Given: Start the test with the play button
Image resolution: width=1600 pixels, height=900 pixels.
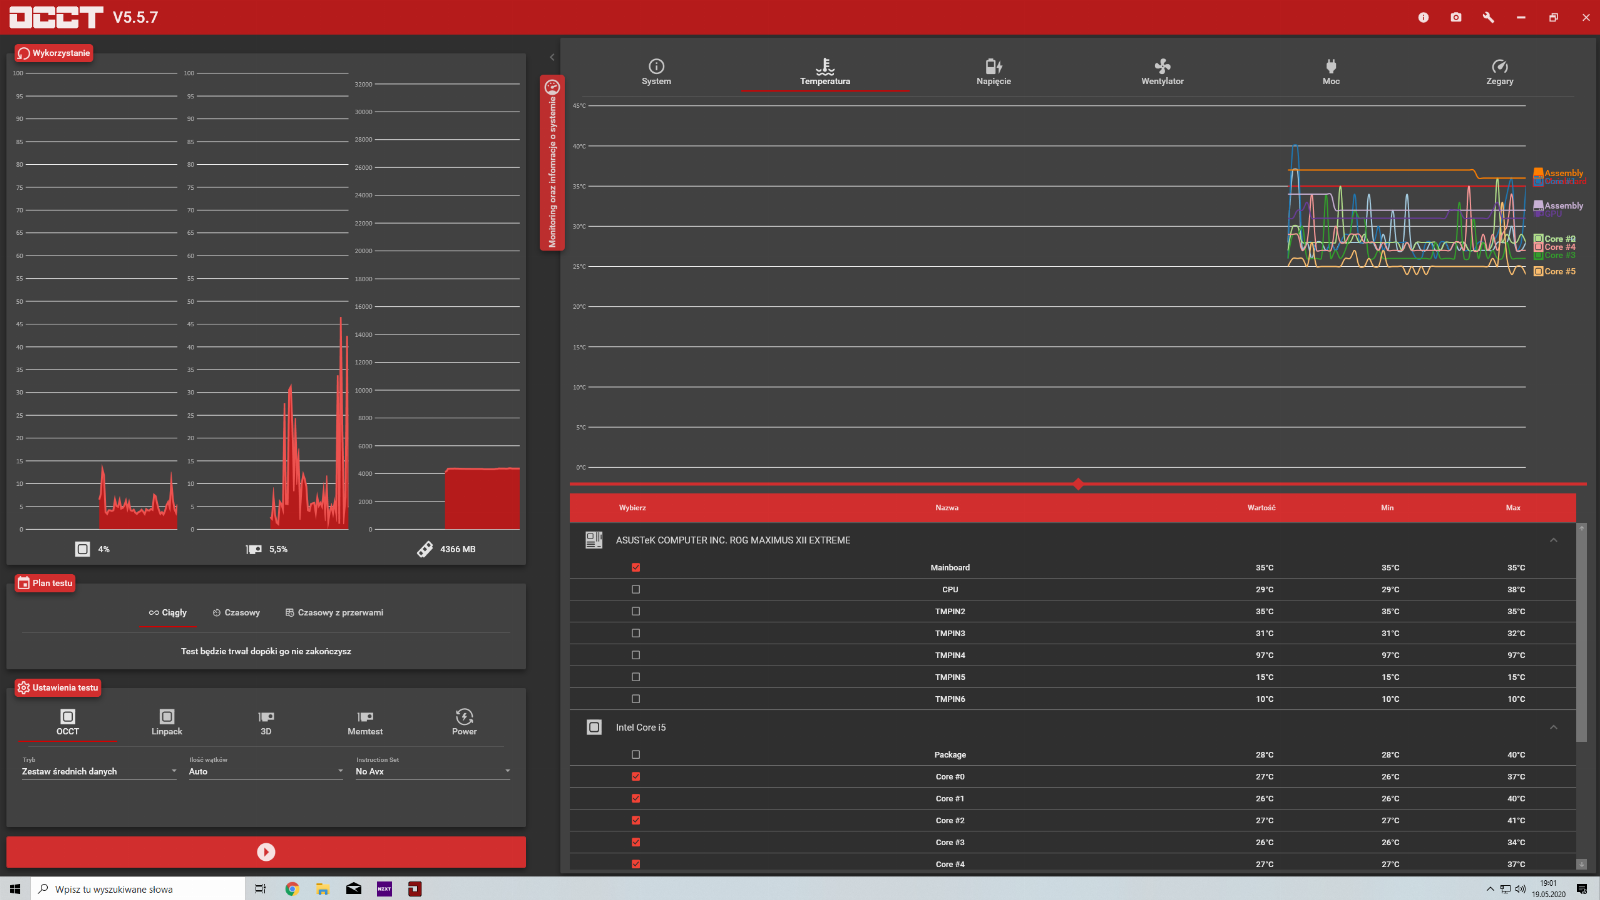Looking at the screenshot, I should point(266,852).
